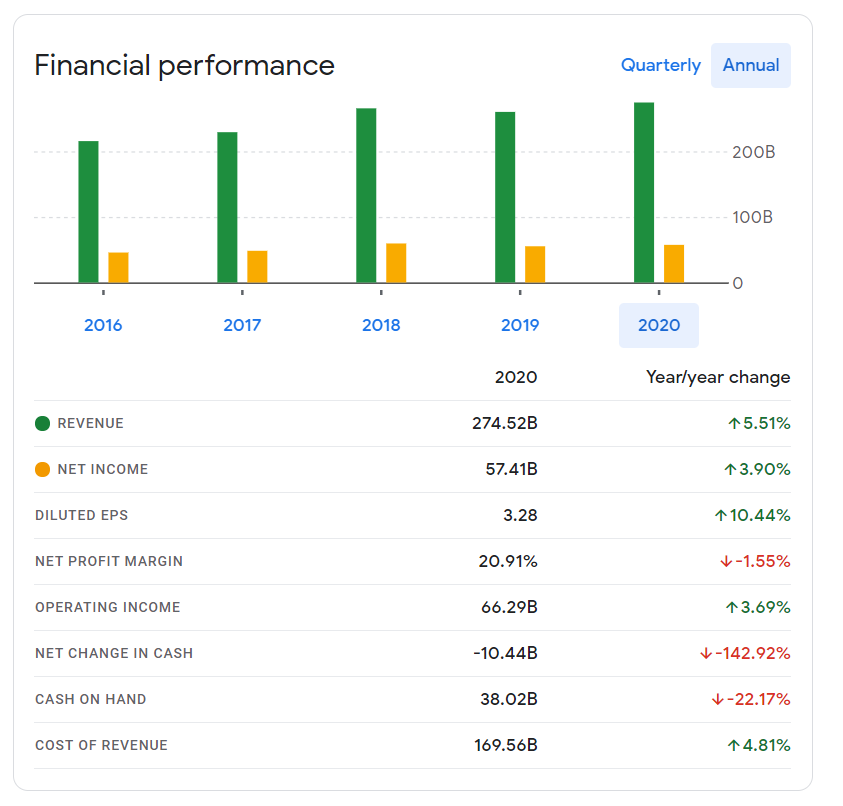Click the NET PROFIT MARGIN label
This screenshot has width=843, height=806.
(x=109, y=561)
